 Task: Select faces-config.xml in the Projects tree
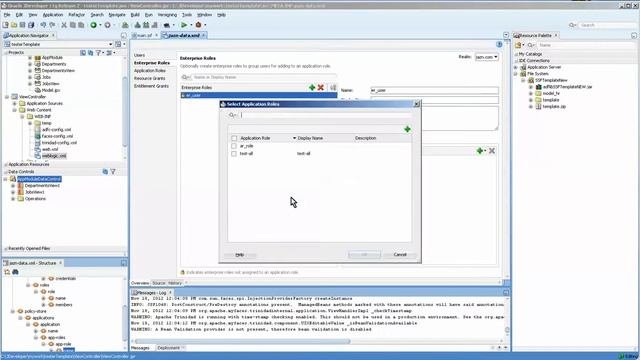coord(57,136)
